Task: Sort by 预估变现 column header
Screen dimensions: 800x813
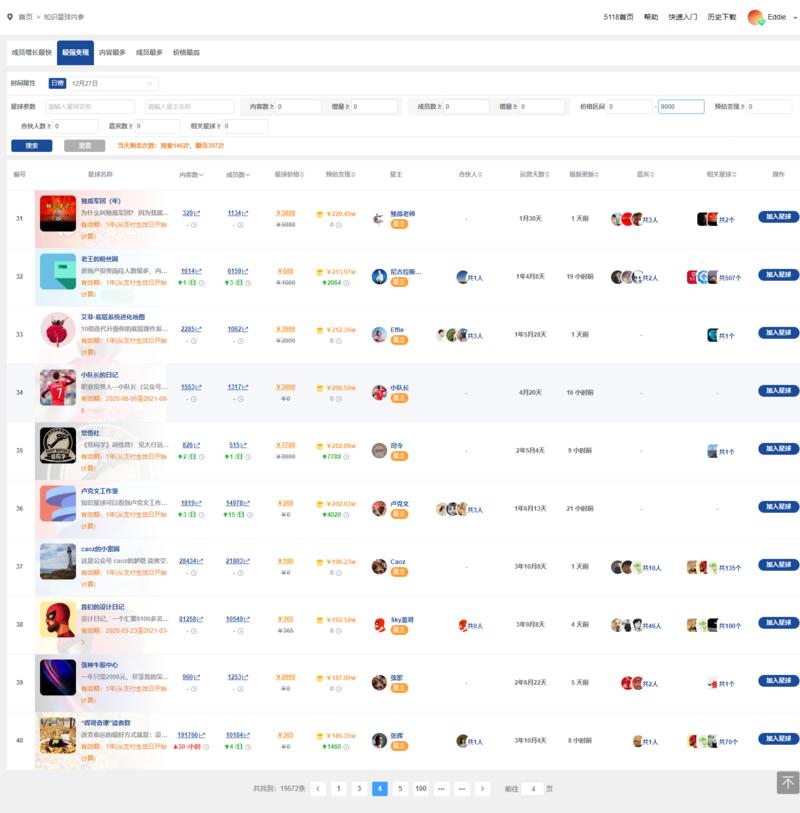Action: pos(340,174)
